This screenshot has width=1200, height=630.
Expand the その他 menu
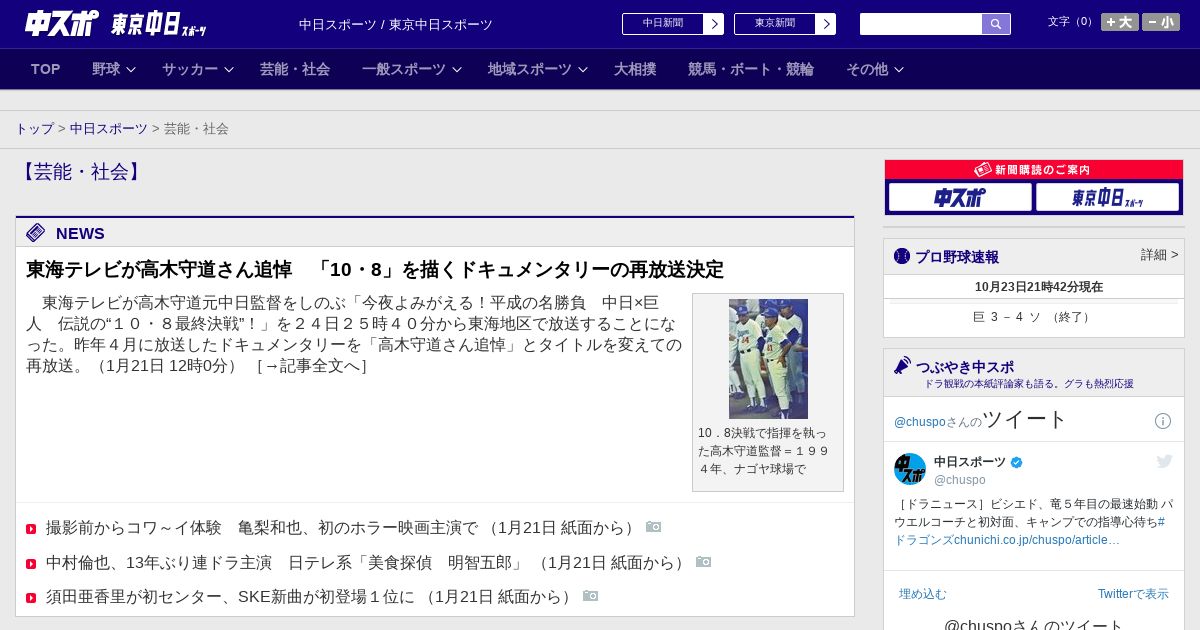coord(875,69)
